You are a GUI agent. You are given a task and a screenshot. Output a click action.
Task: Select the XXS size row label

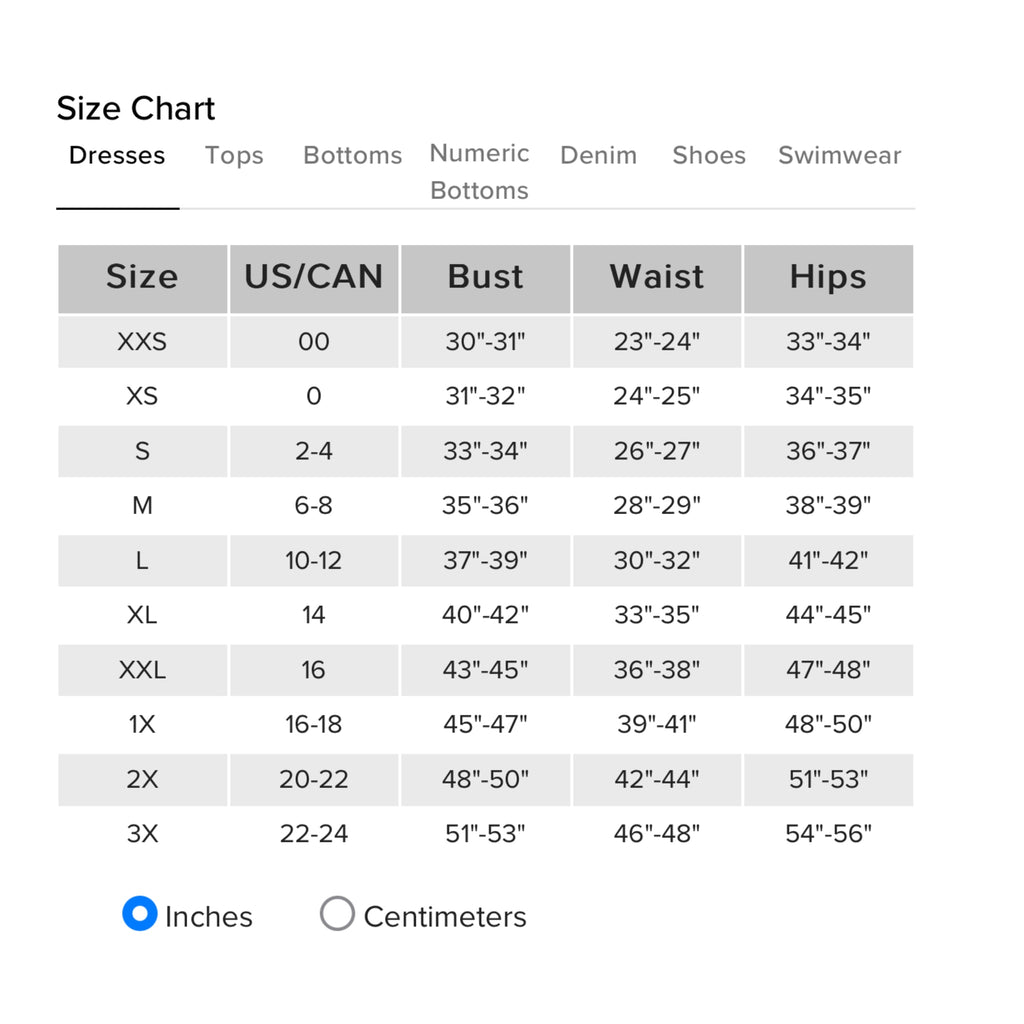pos(142,342)
